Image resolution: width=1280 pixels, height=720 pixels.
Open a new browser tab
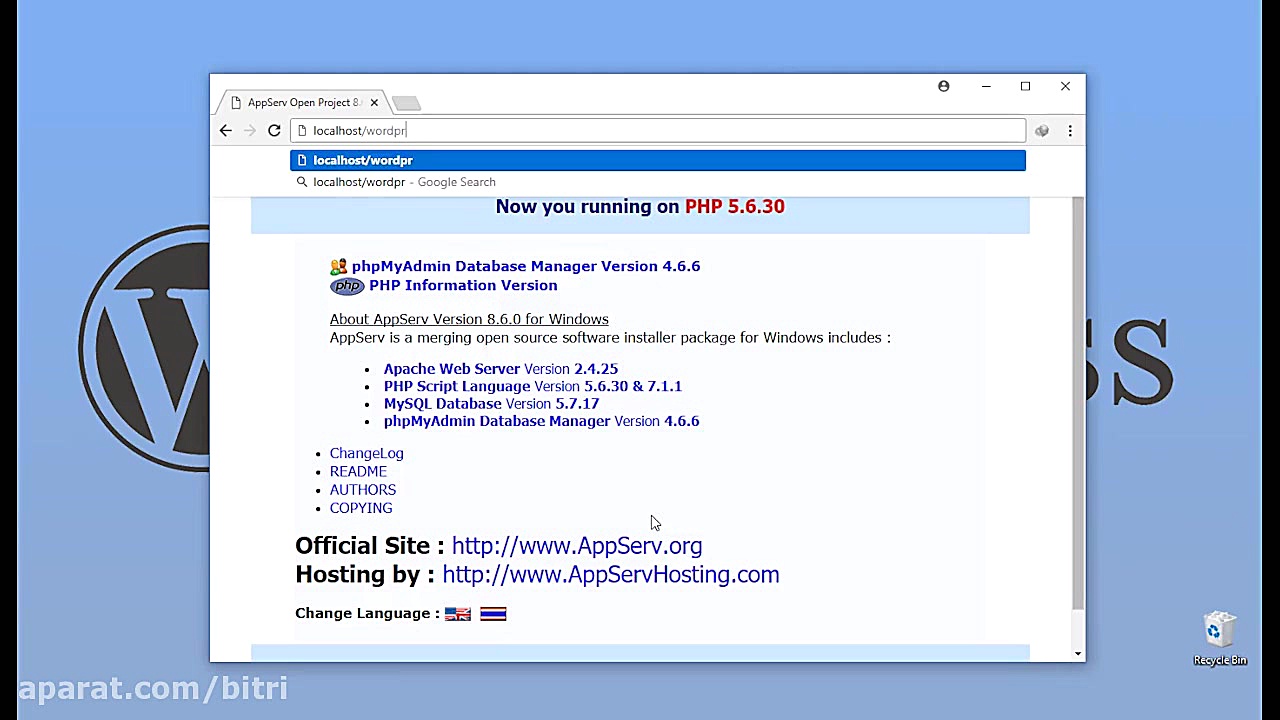[406, 103]
